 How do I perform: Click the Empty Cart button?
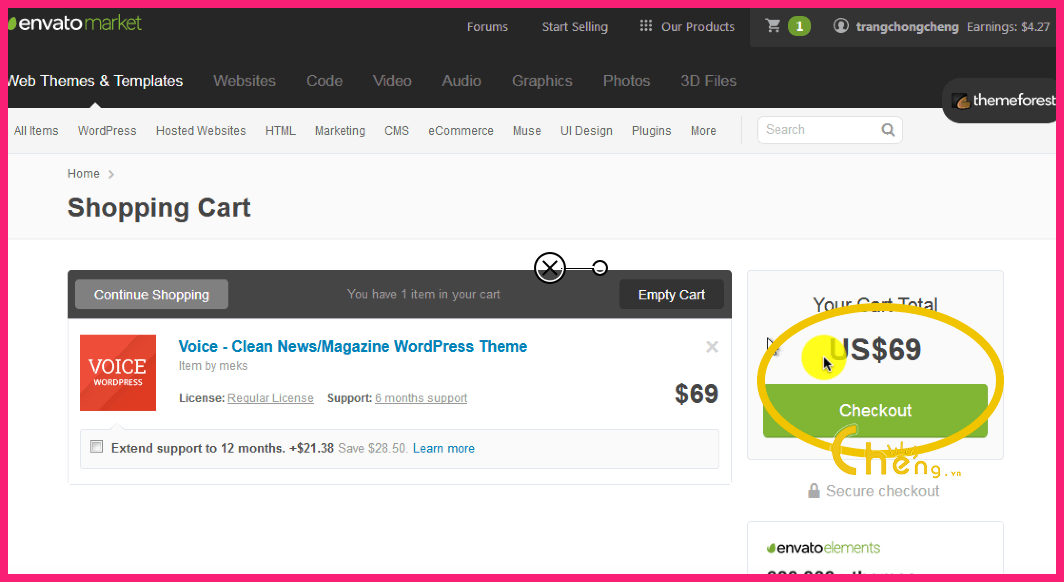[671, 294]
